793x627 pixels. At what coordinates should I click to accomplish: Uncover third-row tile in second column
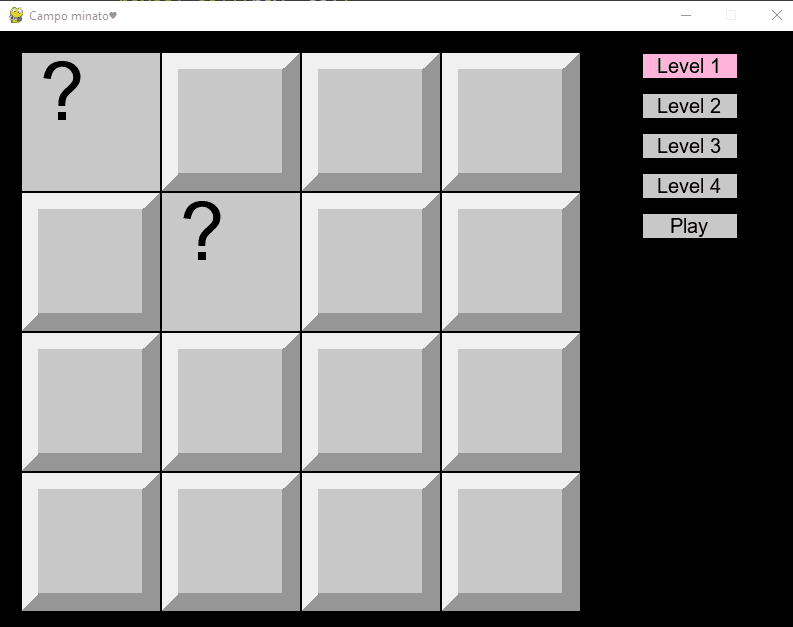pyautogui.click(x=231, y=402)
